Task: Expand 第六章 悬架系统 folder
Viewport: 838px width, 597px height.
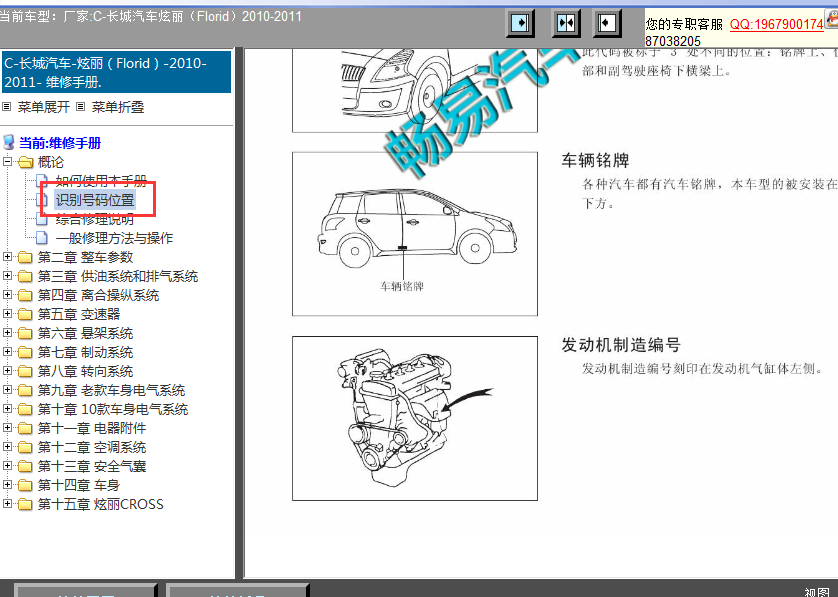Action: tap(7, 332)
